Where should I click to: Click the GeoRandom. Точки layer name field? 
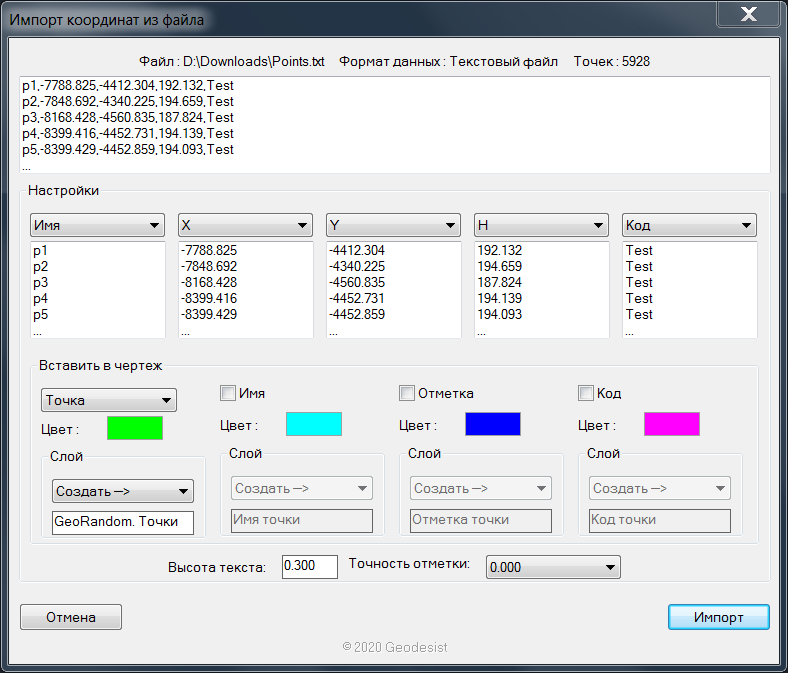coord(122,522)
